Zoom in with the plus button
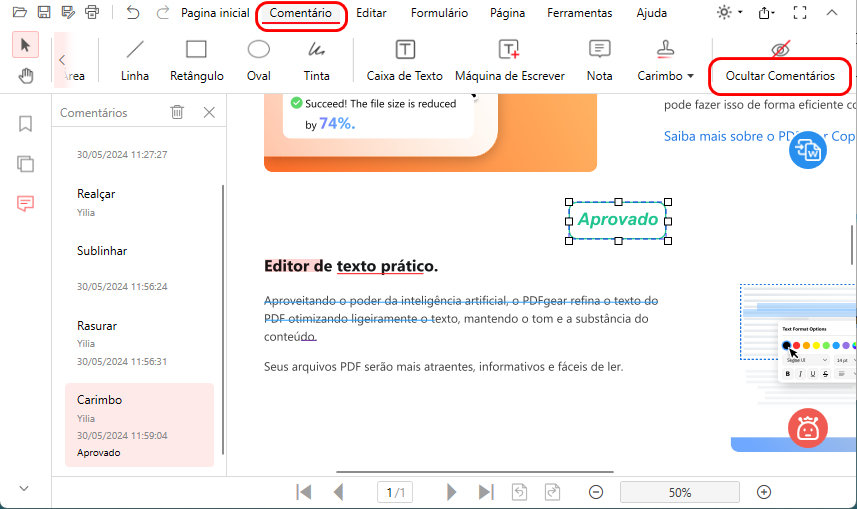This screenshot has height=509, width=857. click(x=764, y=492)
